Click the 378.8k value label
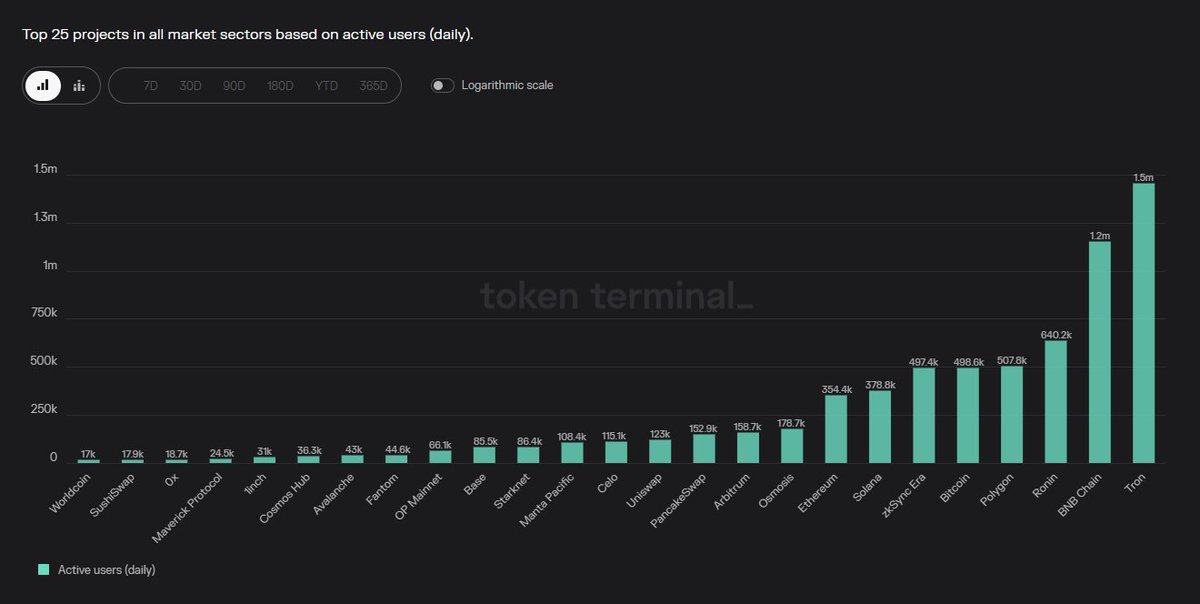1200x604 pixels. pyautogui.click(x=879, y=384)
